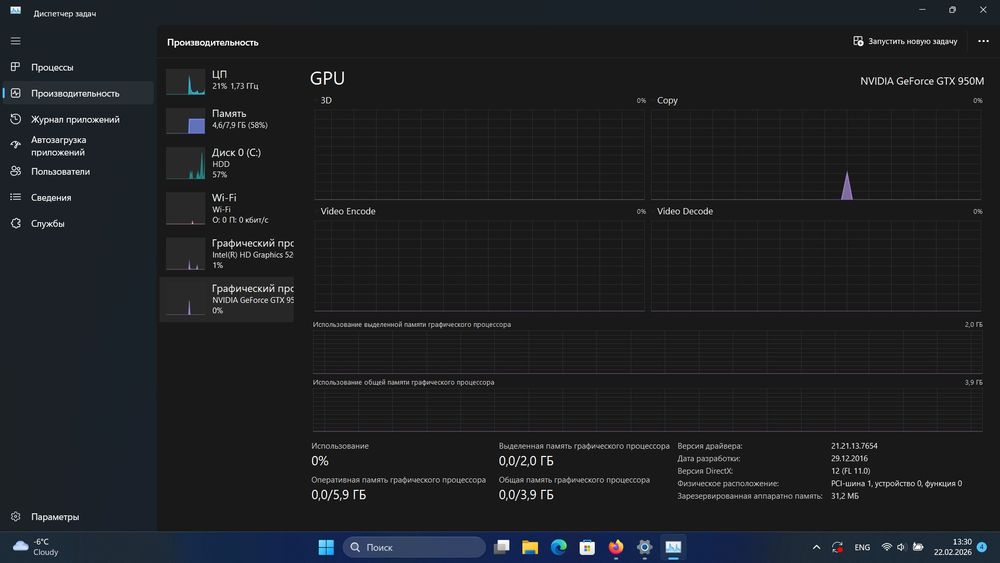Click the Пользователи people icon
Image resolution: width=1000 pixels, height=563 pixels.
pos(15,171)
